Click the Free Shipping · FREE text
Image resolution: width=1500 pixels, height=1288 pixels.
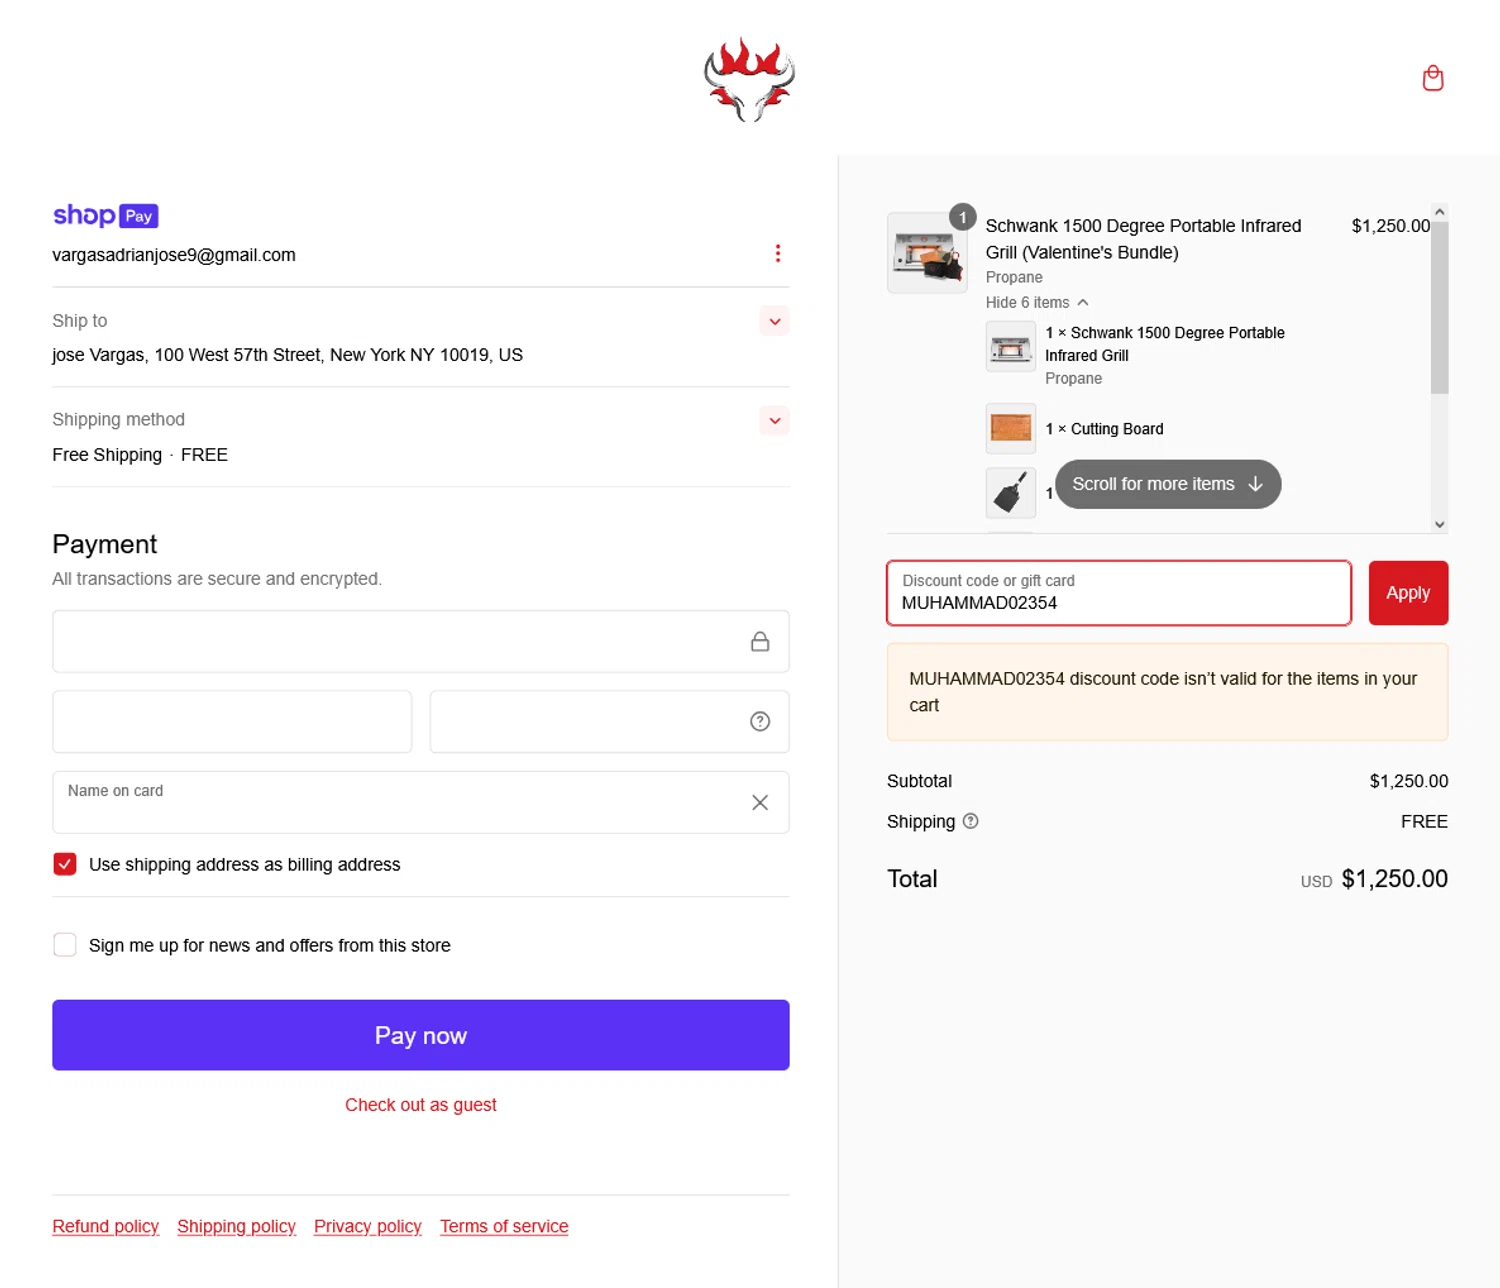coord(140,455)
